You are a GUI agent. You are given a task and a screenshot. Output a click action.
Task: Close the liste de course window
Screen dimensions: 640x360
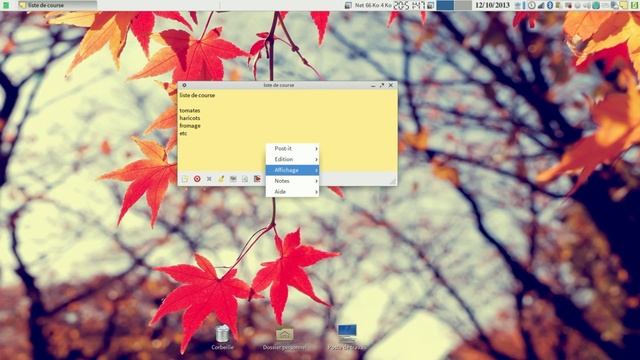[391, 85]
